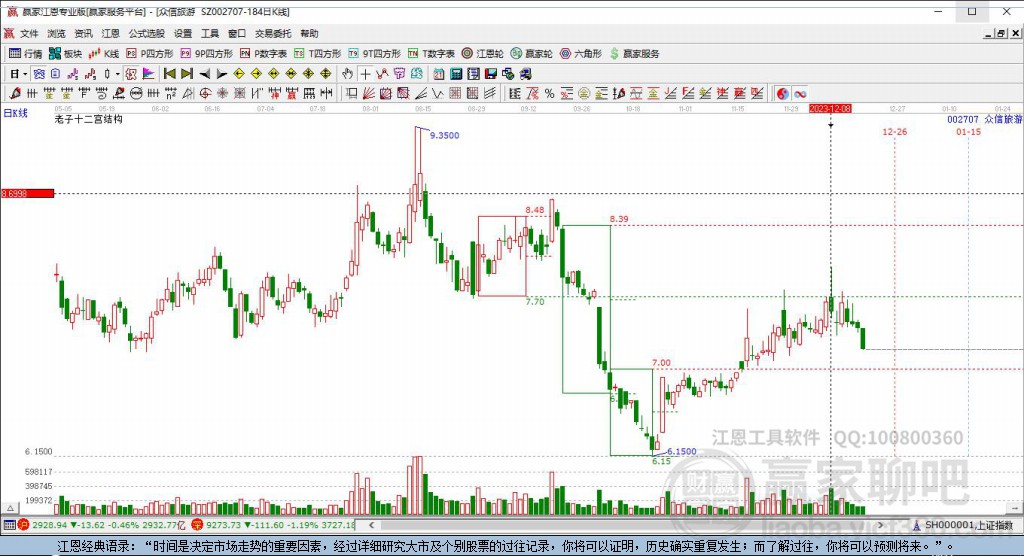
Task: Toggle the pressed red chart icon left of the colored flag
Action: click(x=131, y=74)
